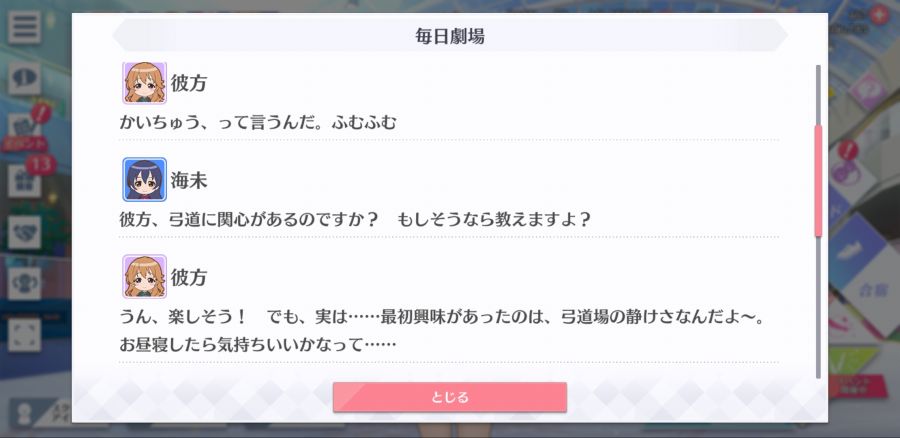This screenshot has width=900, height=438.
Task: Open the shoe training tile
Action: click(858, 250)
